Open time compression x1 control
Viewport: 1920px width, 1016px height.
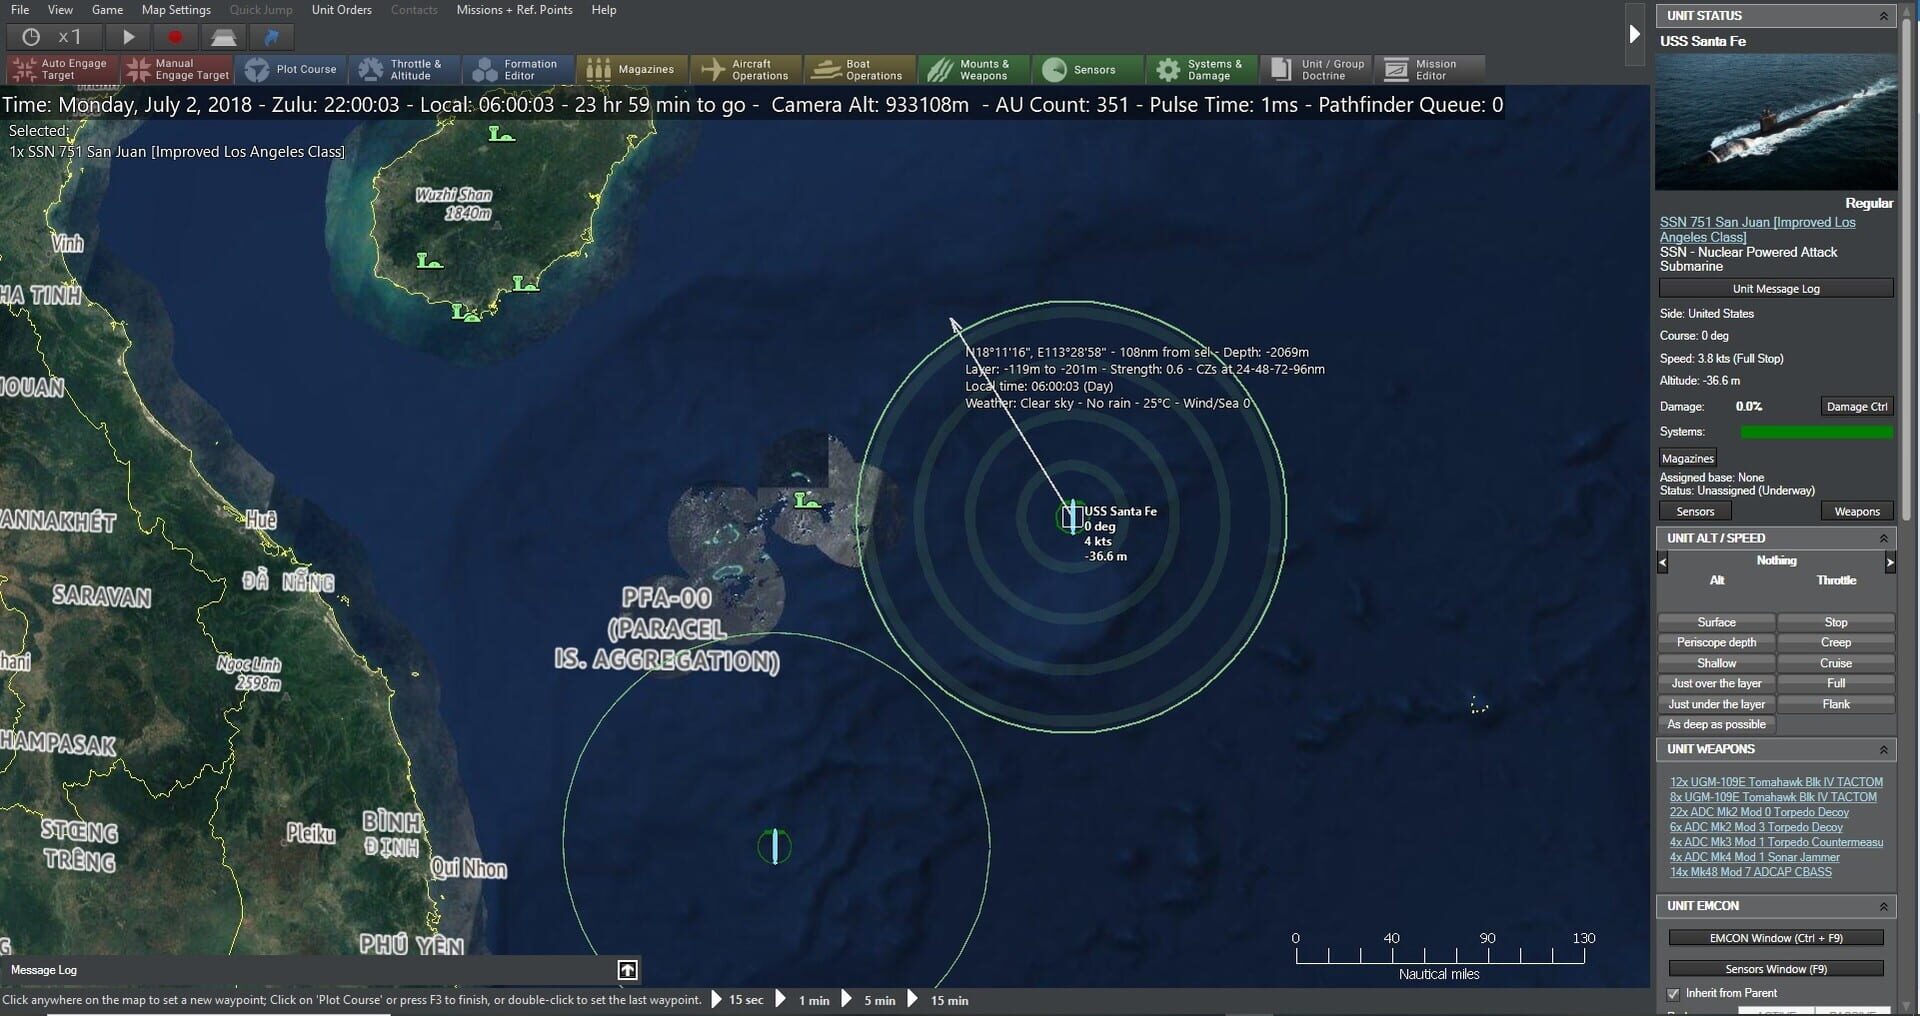click(52, 37)
